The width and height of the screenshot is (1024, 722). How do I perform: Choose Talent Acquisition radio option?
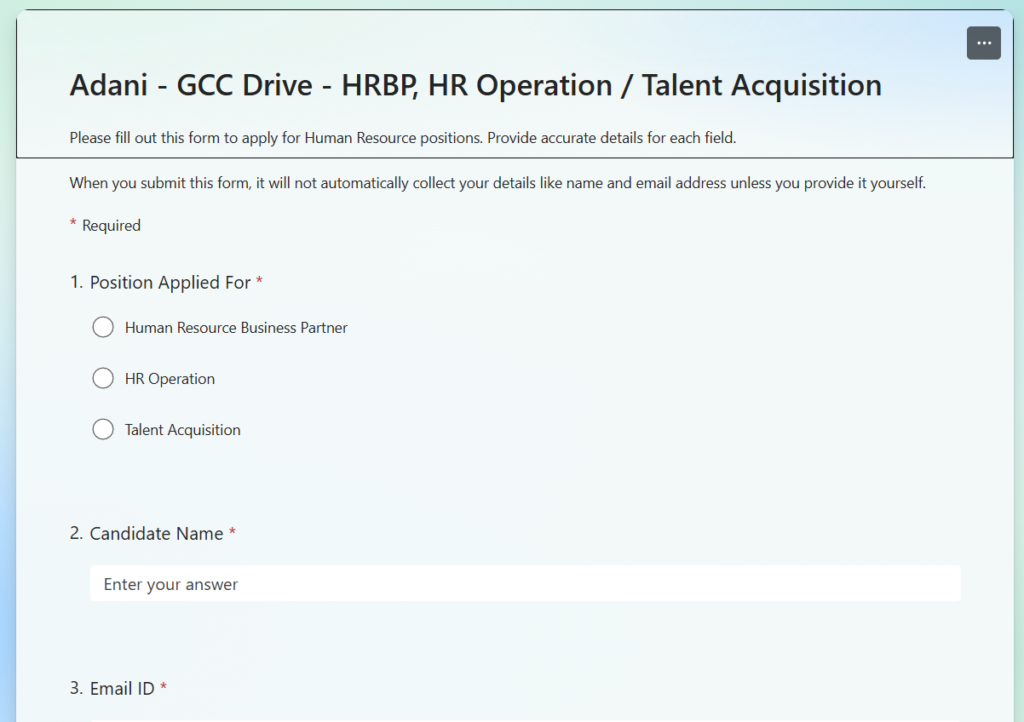[x=103, y=429]
